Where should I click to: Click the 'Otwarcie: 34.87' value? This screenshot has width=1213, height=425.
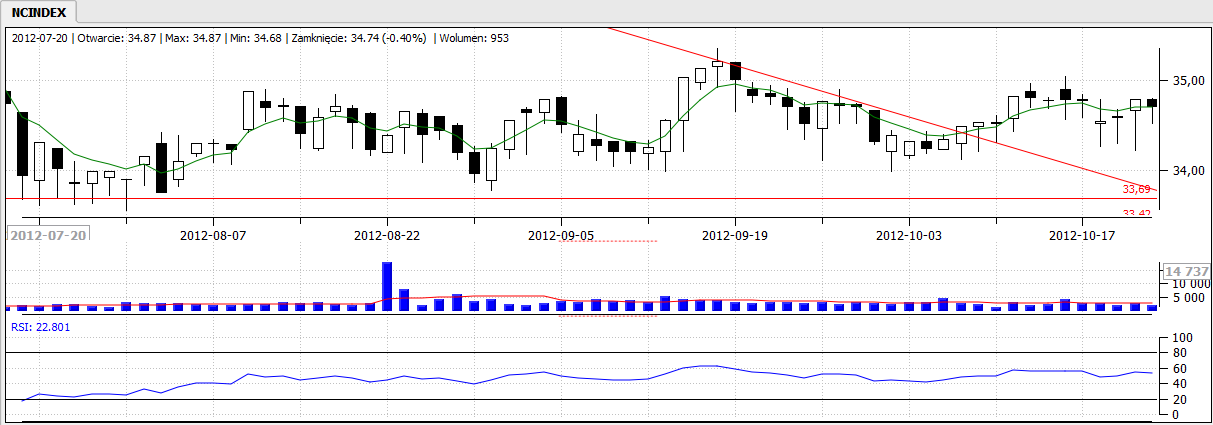117,38
